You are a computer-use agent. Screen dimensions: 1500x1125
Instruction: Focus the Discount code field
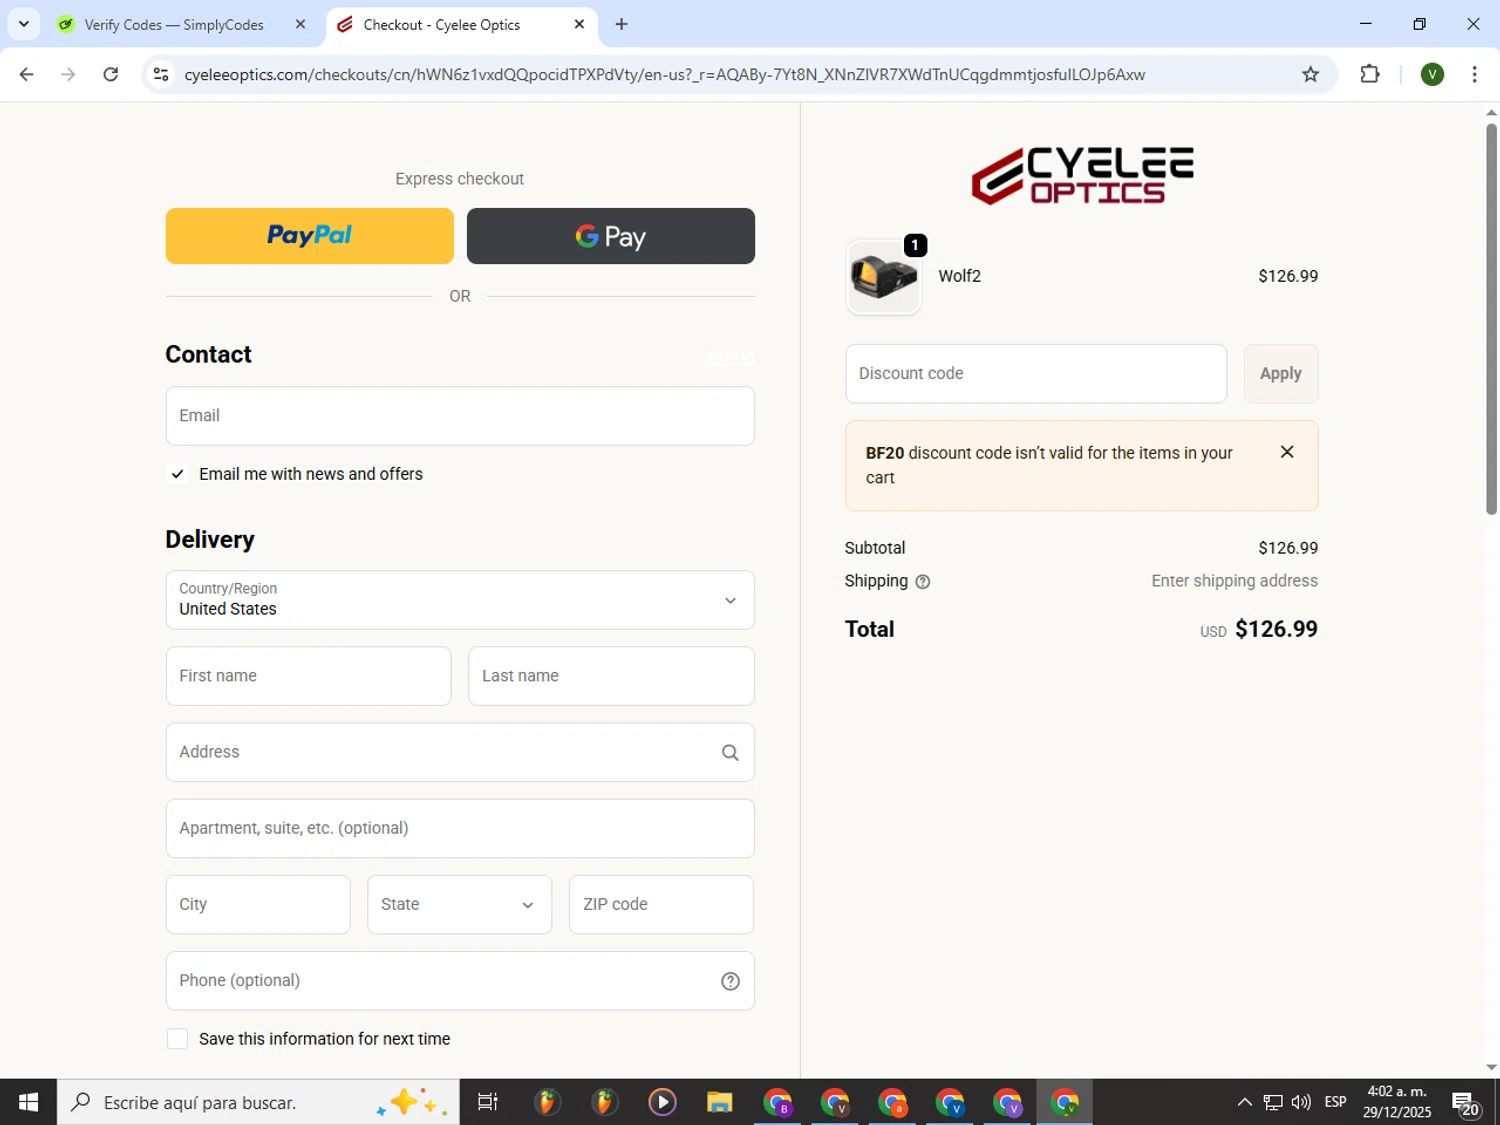click(1035, 374)
